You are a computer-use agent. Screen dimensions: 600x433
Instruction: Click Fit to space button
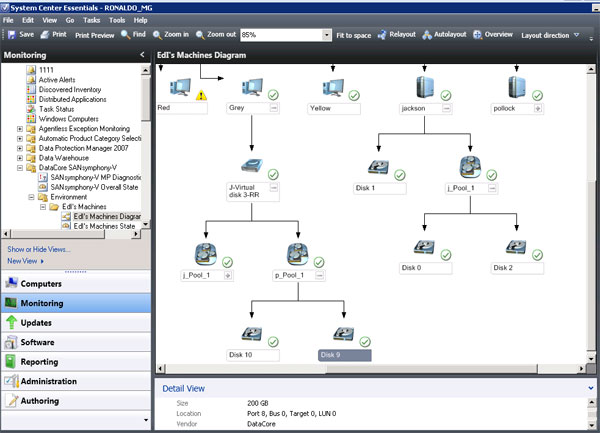click(x=354, y=35)
